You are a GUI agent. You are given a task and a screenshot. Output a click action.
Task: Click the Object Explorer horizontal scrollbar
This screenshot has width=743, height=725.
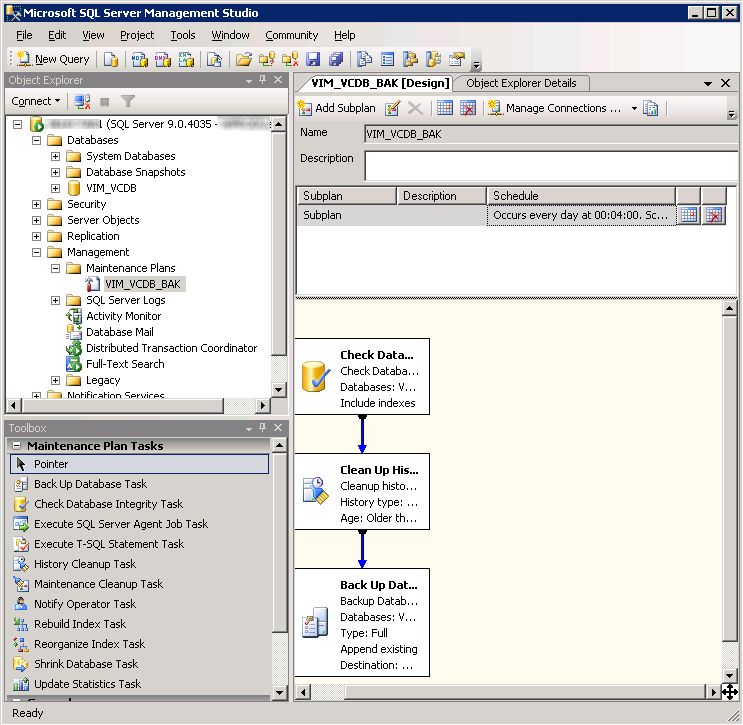[123, 406]
